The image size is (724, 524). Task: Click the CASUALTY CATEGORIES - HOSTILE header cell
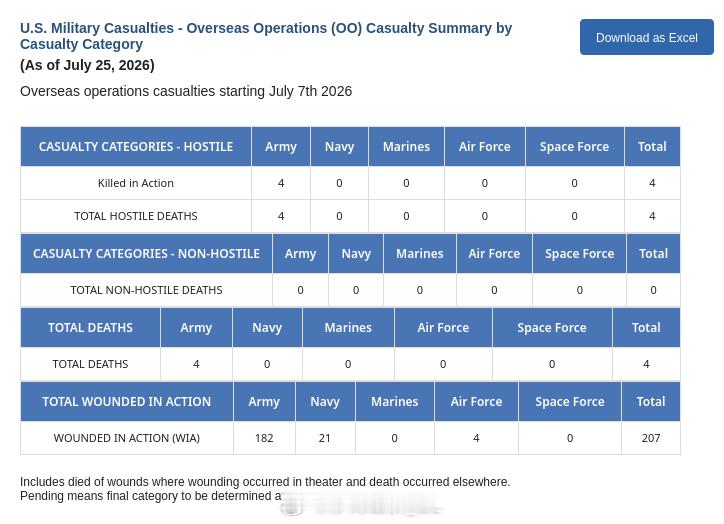pos(136,147)
